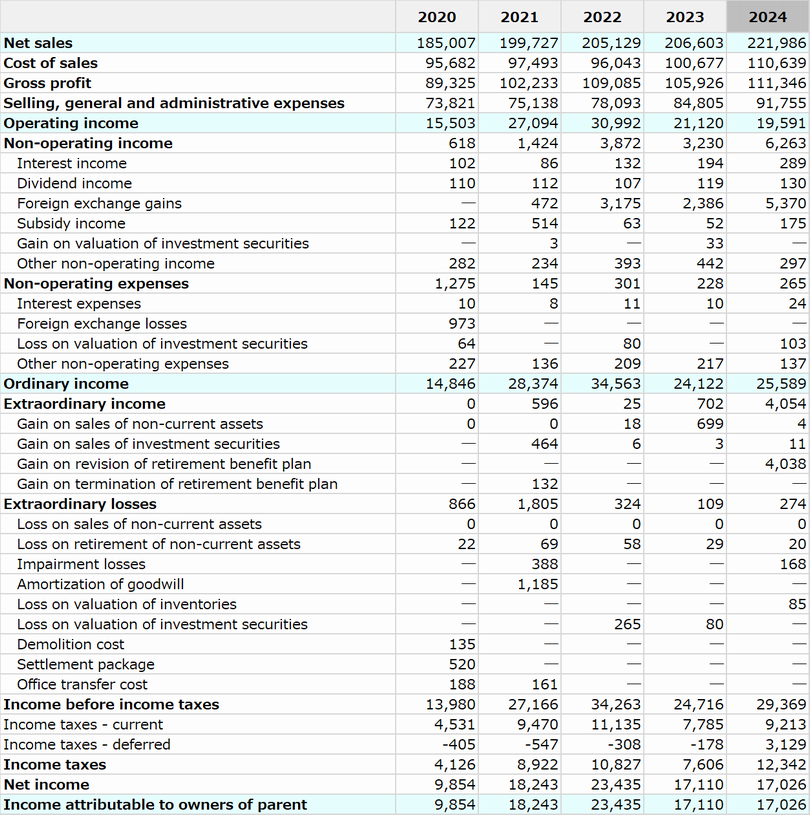The height and width of the screenshot is (815, 810).
Task: Select the highlighted 2024 column header
Action: (768, 17)
